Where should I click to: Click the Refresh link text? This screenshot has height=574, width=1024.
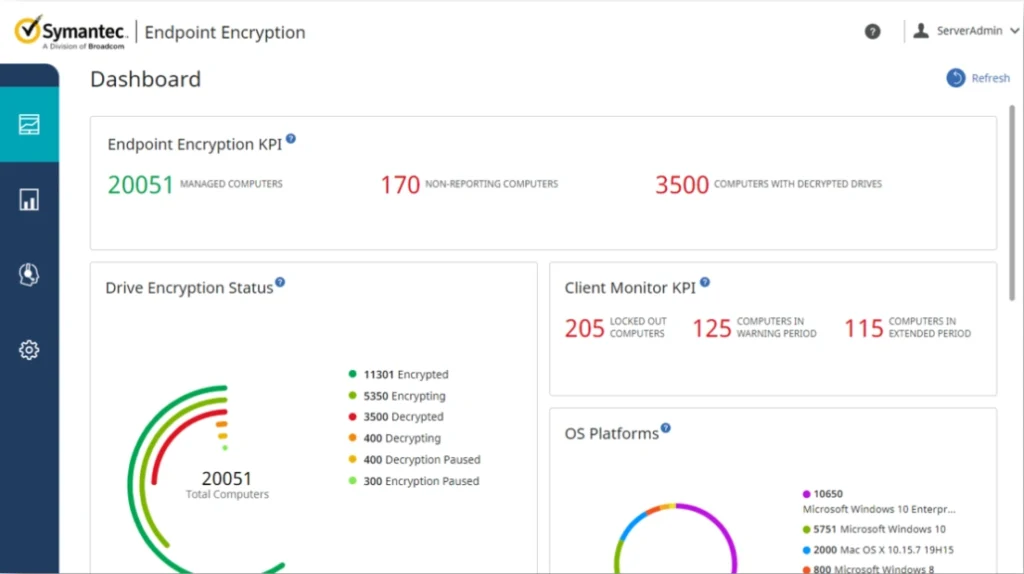(x=991, y=78)
